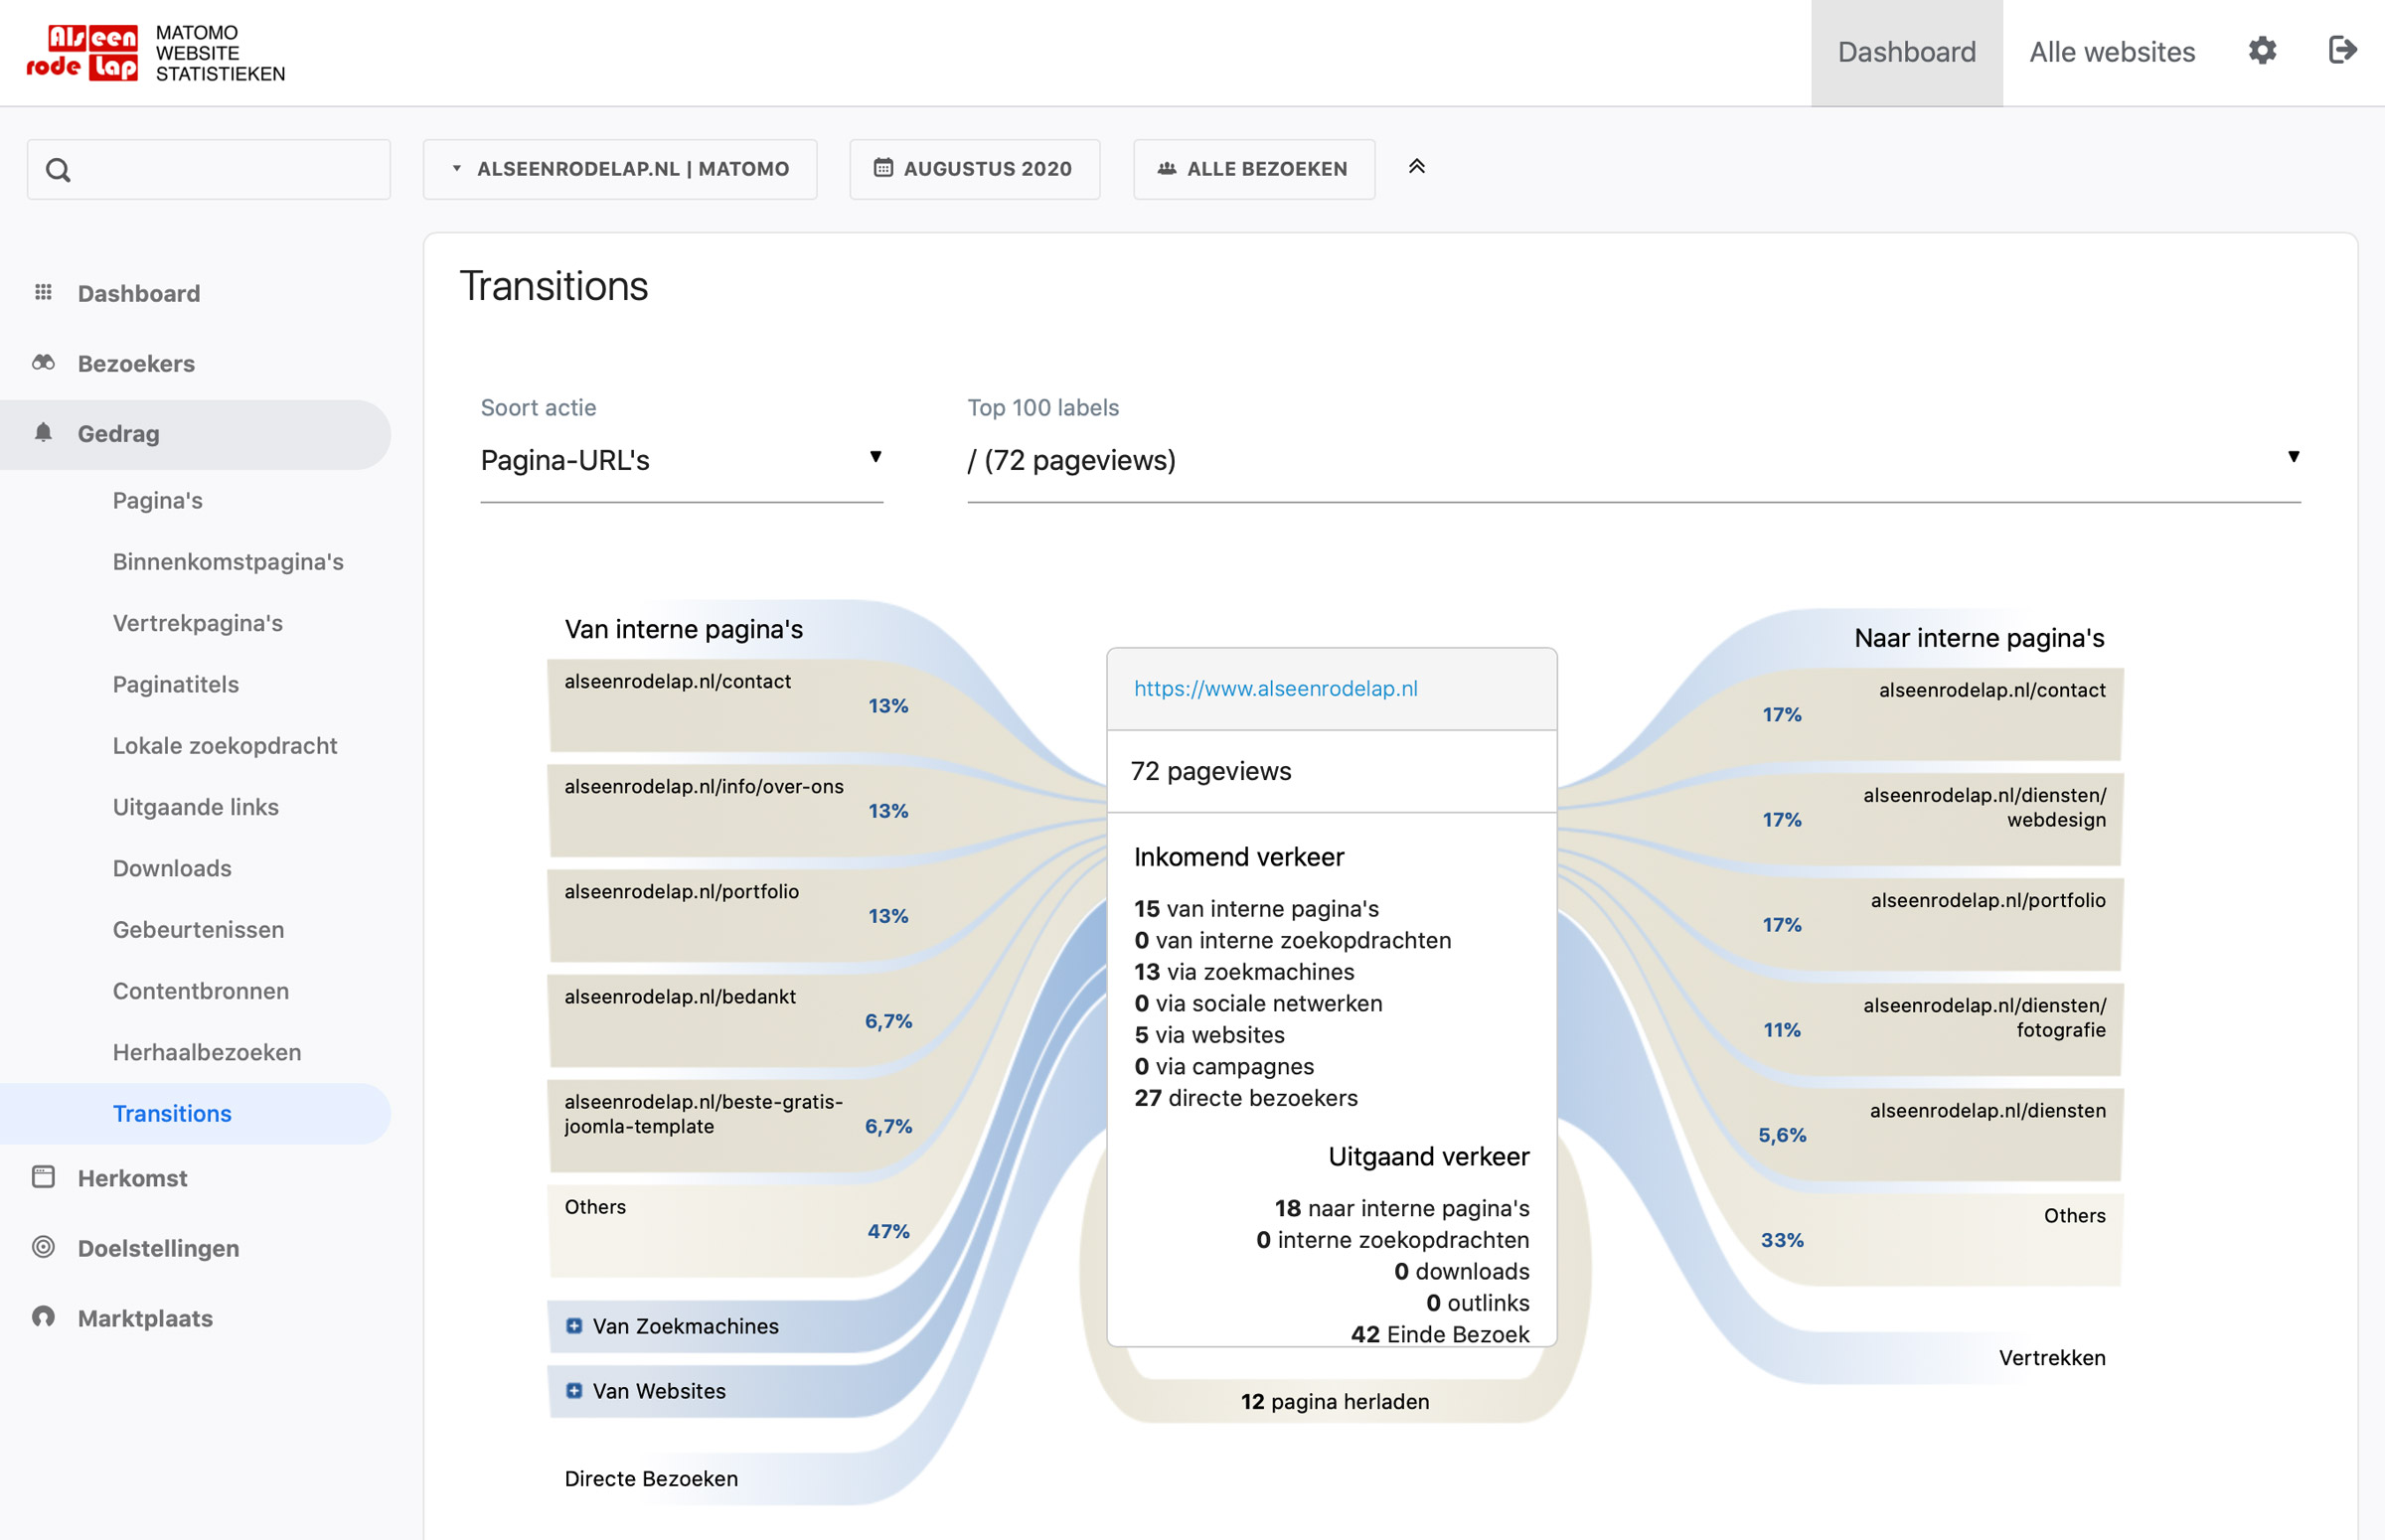Open the Soort actie dropdown

tap(682, 461)
